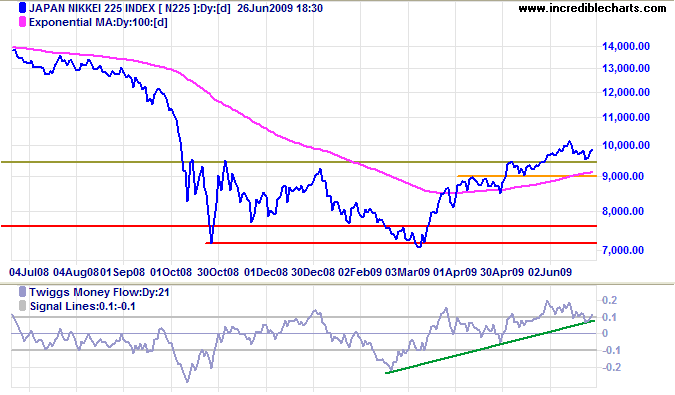Click the Twiggs Money Flow legend swatch

tap(22, 292)
